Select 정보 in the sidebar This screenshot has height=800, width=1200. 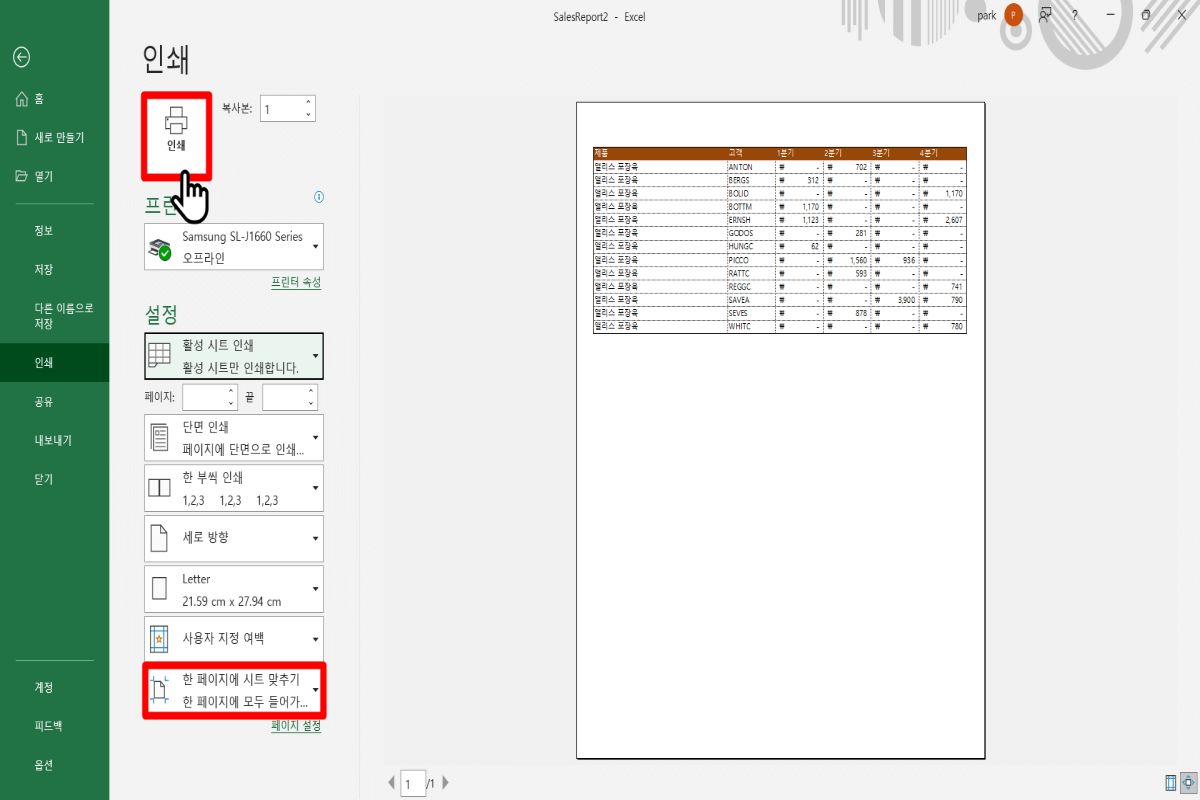(55, 231)
